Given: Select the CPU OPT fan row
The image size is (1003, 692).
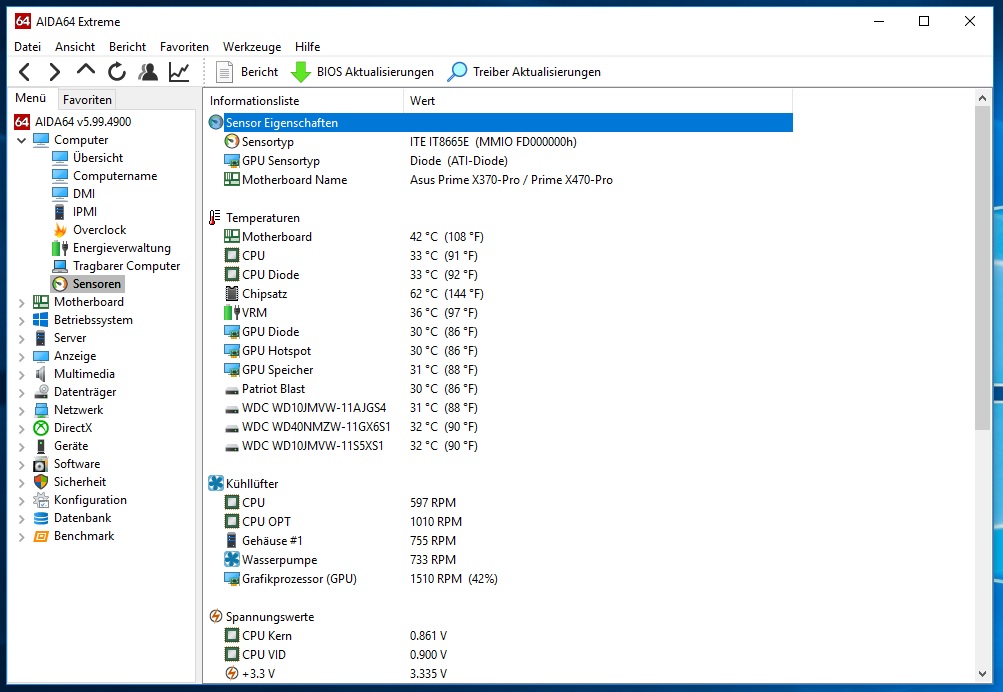Looking at the screenshot, I should (500, 521).
